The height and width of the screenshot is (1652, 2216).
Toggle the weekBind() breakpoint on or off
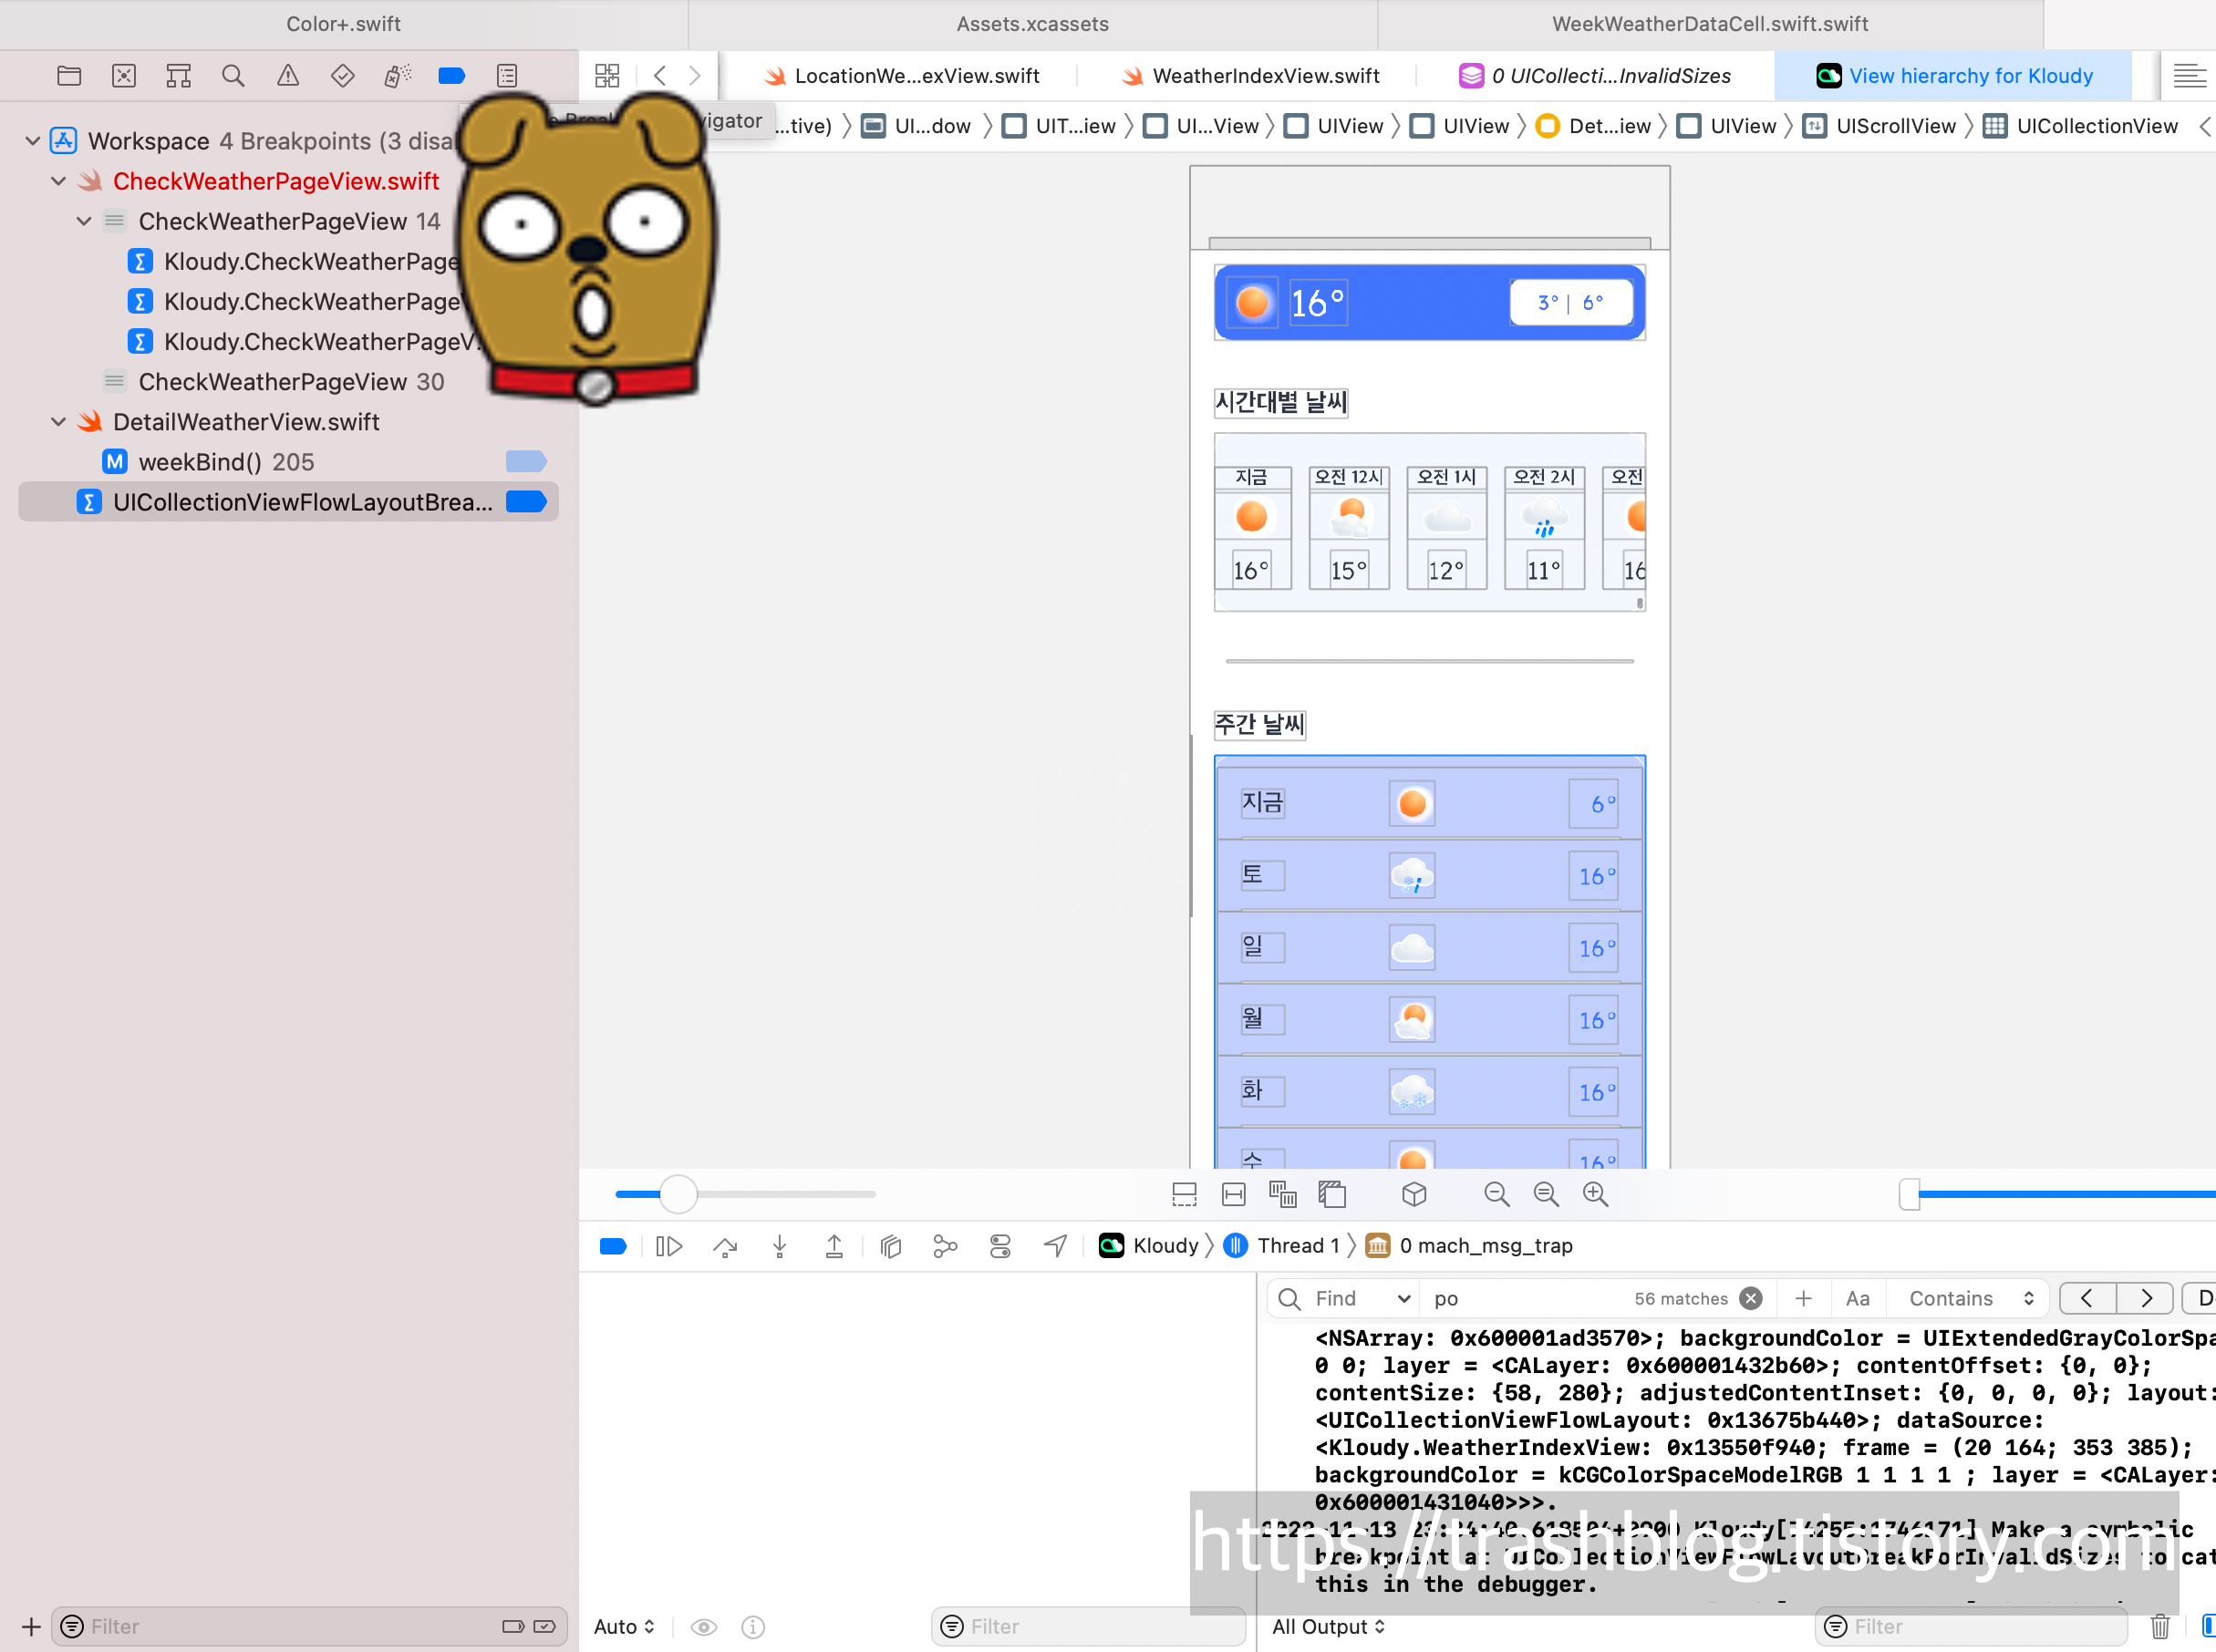click(526, 462)
